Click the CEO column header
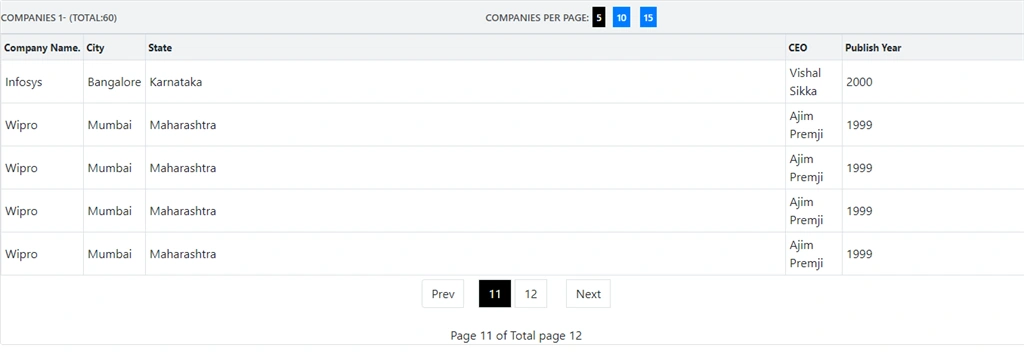The image size is (1024, 360). tap(814, 48)
